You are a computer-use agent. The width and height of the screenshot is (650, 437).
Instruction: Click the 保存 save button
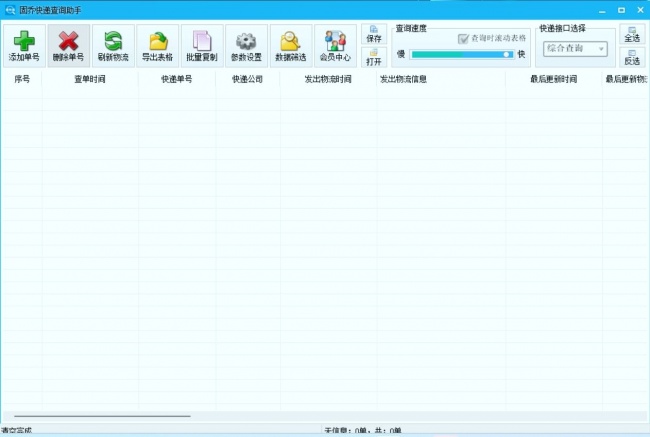tap(374, 34)
